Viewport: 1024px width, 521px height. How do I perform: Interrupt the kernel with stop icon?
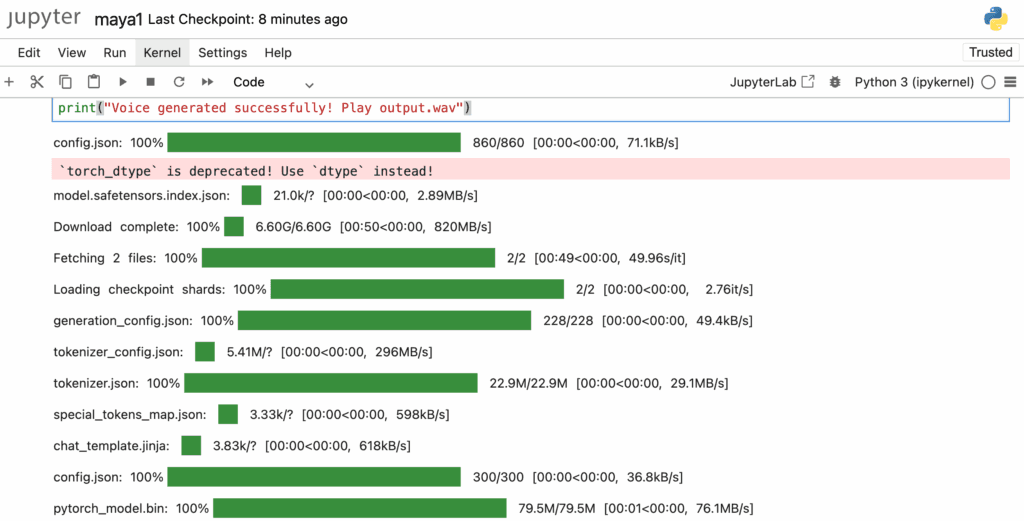pos(151,82)
